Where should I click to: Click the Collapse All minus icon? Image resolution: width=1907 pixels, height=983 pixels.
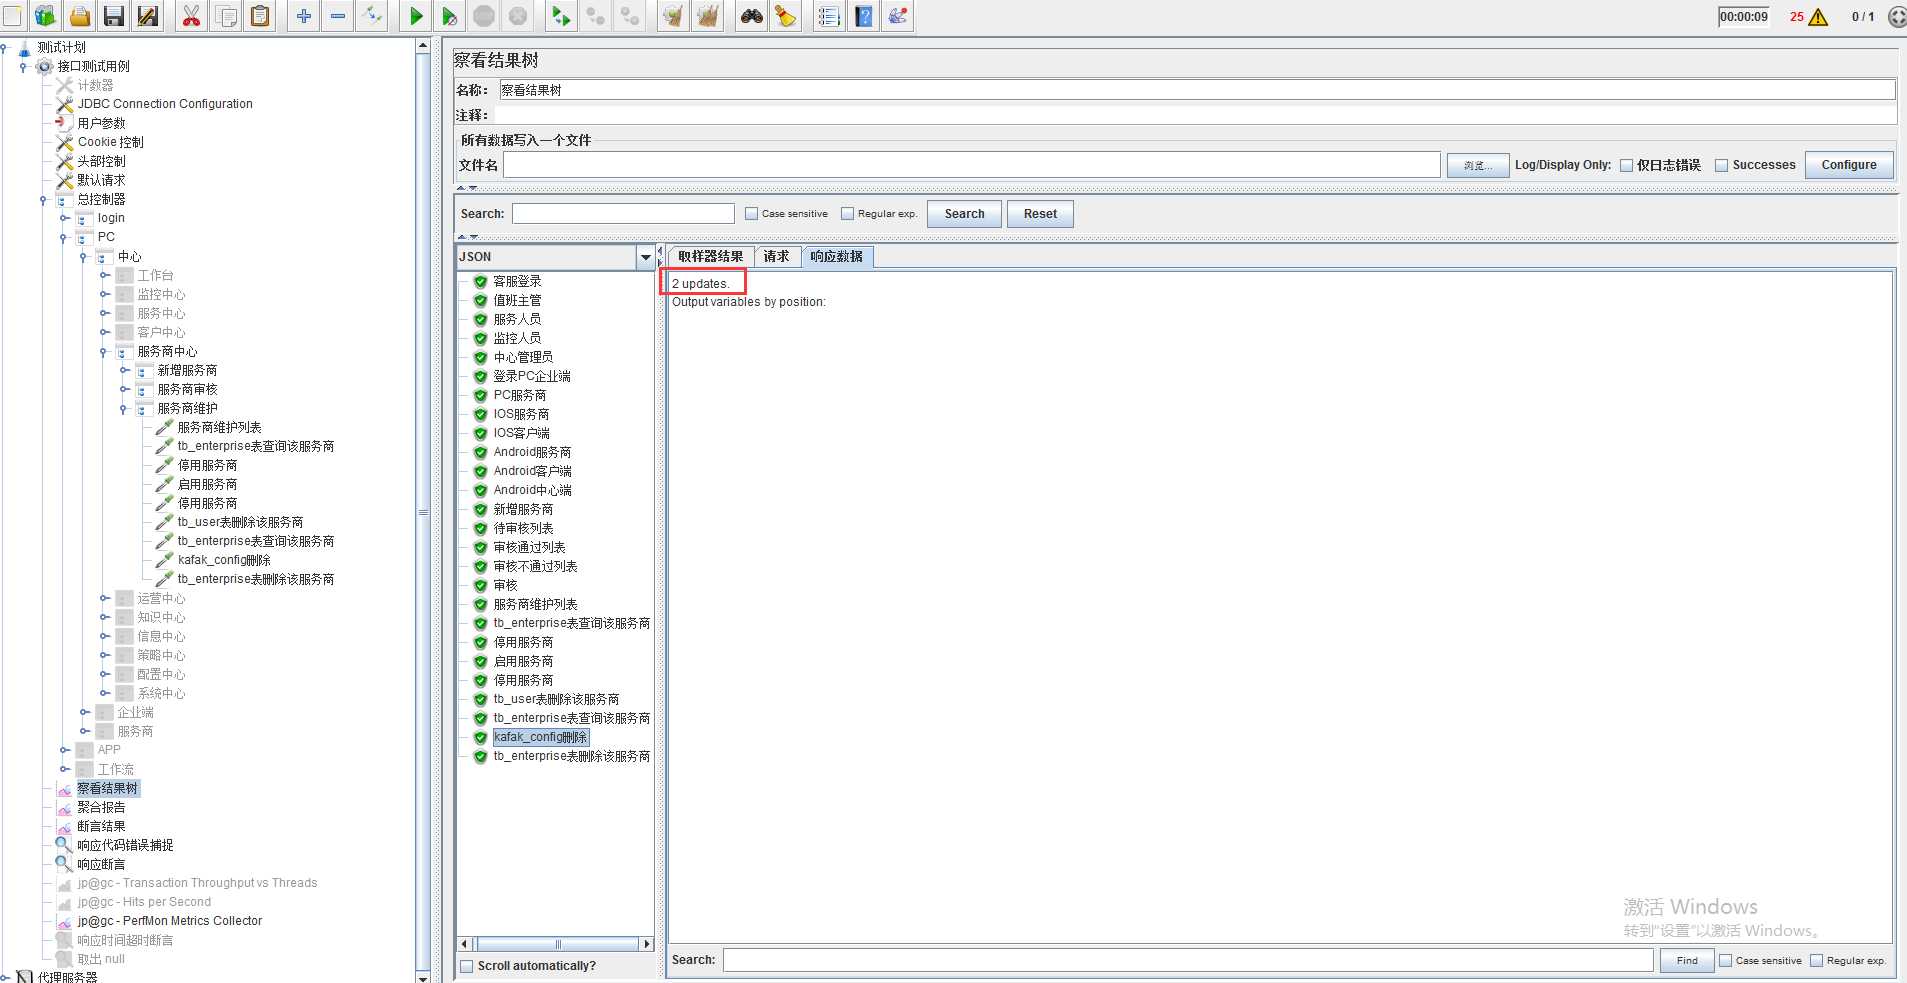point(338,16)
